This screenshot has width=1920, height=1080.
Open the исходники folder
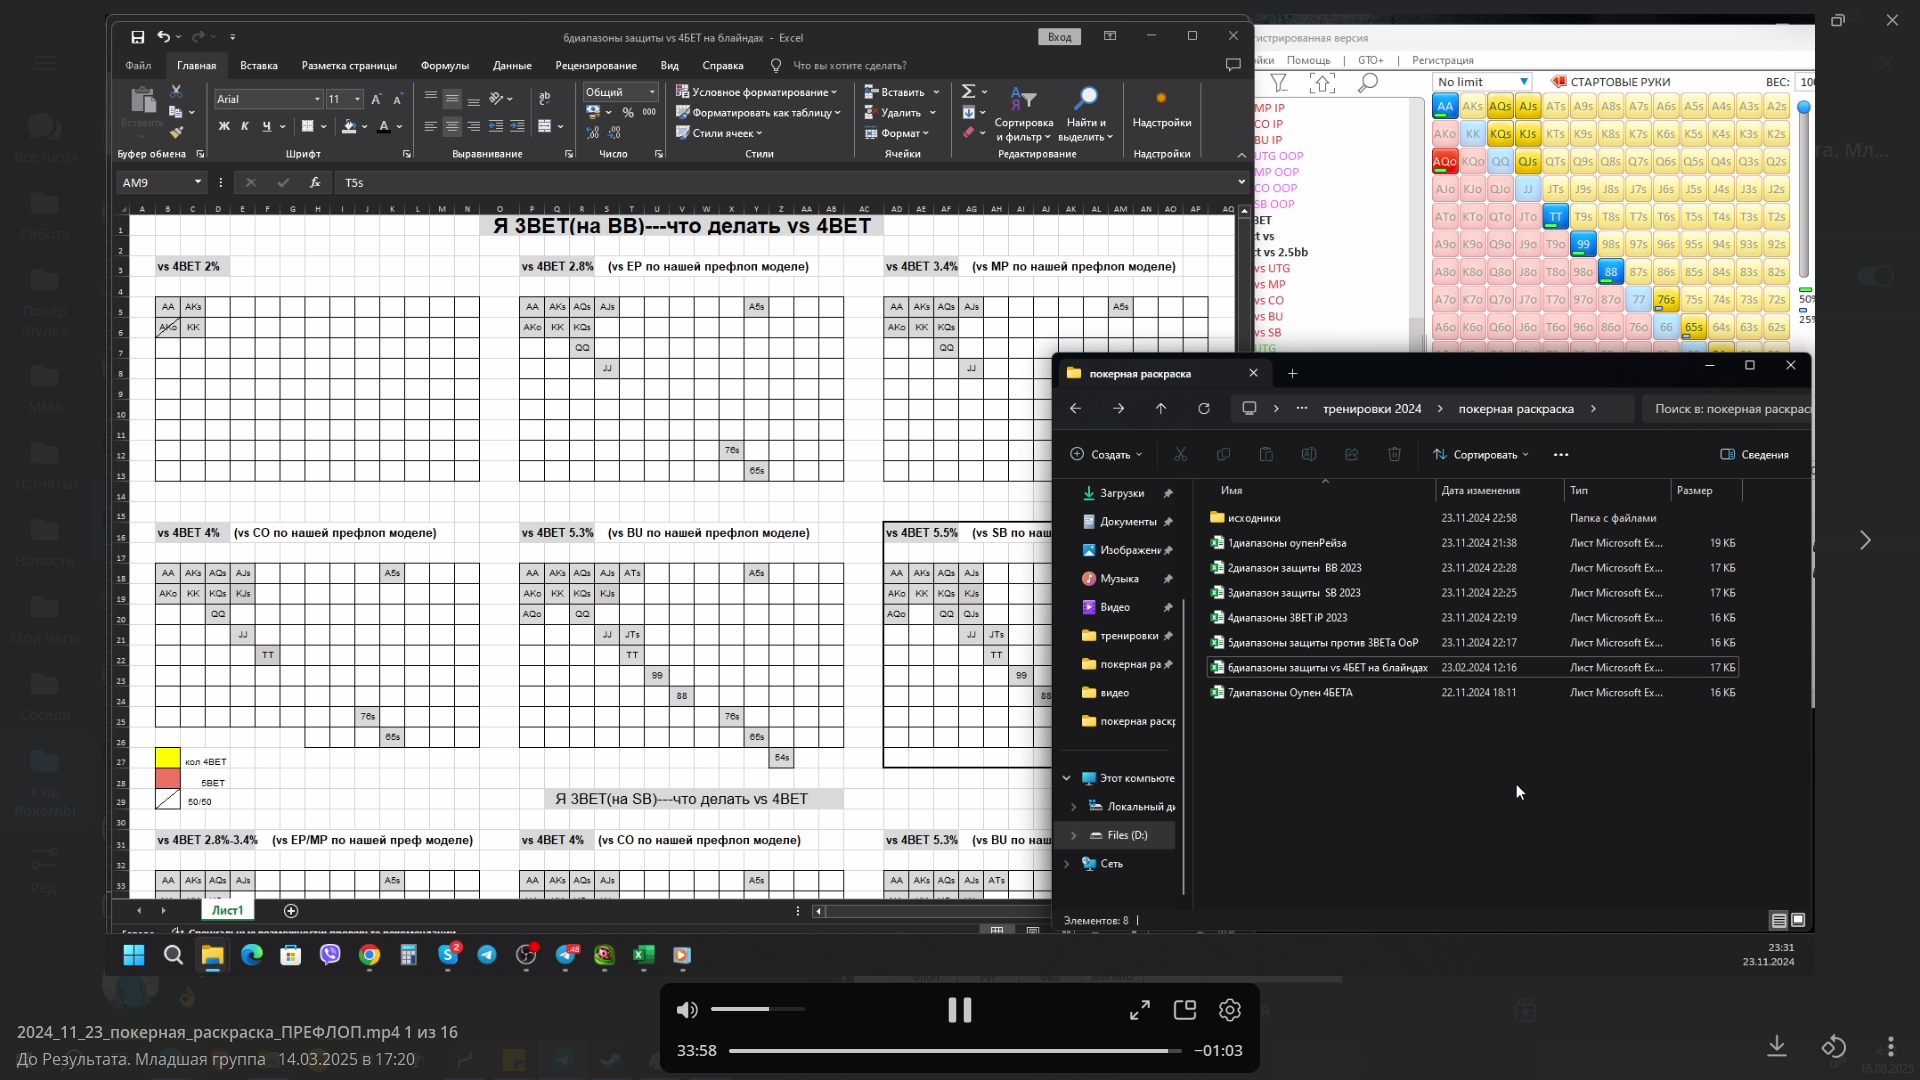tap(1254, 518)
